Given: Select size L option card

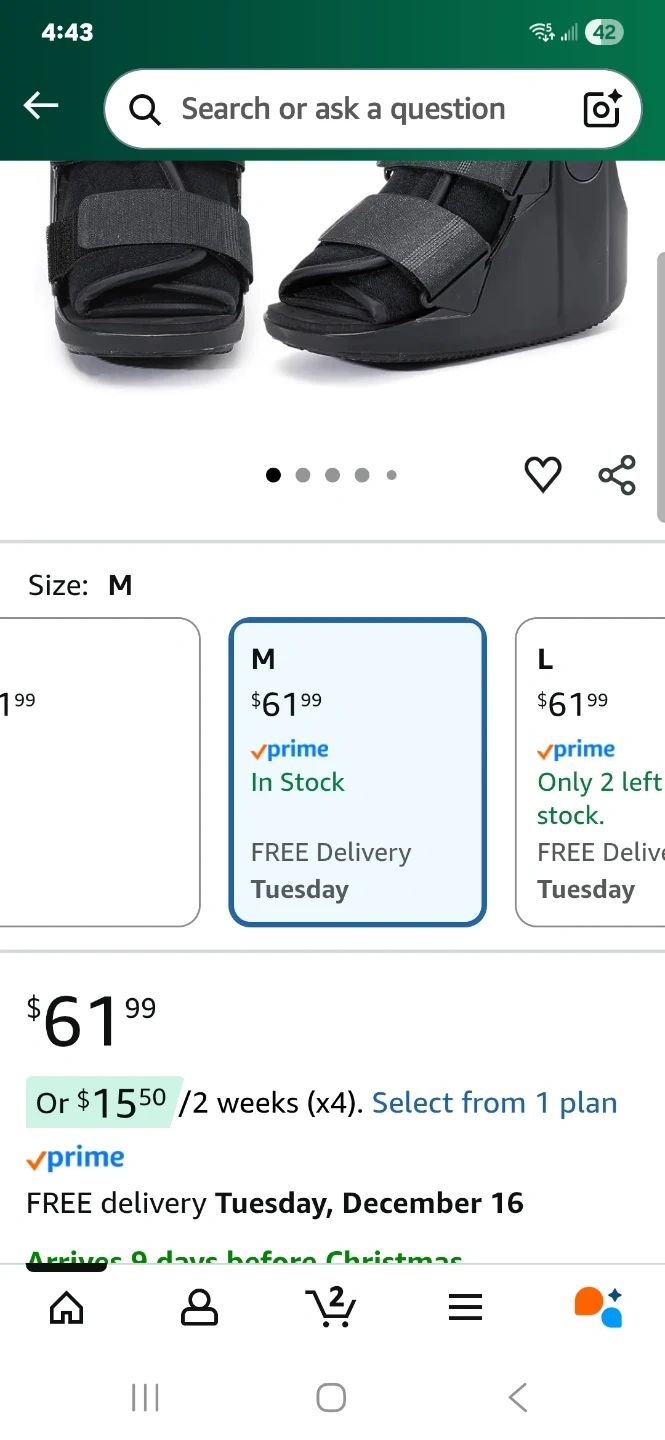Looking at the screenshot, I should 592,772.
